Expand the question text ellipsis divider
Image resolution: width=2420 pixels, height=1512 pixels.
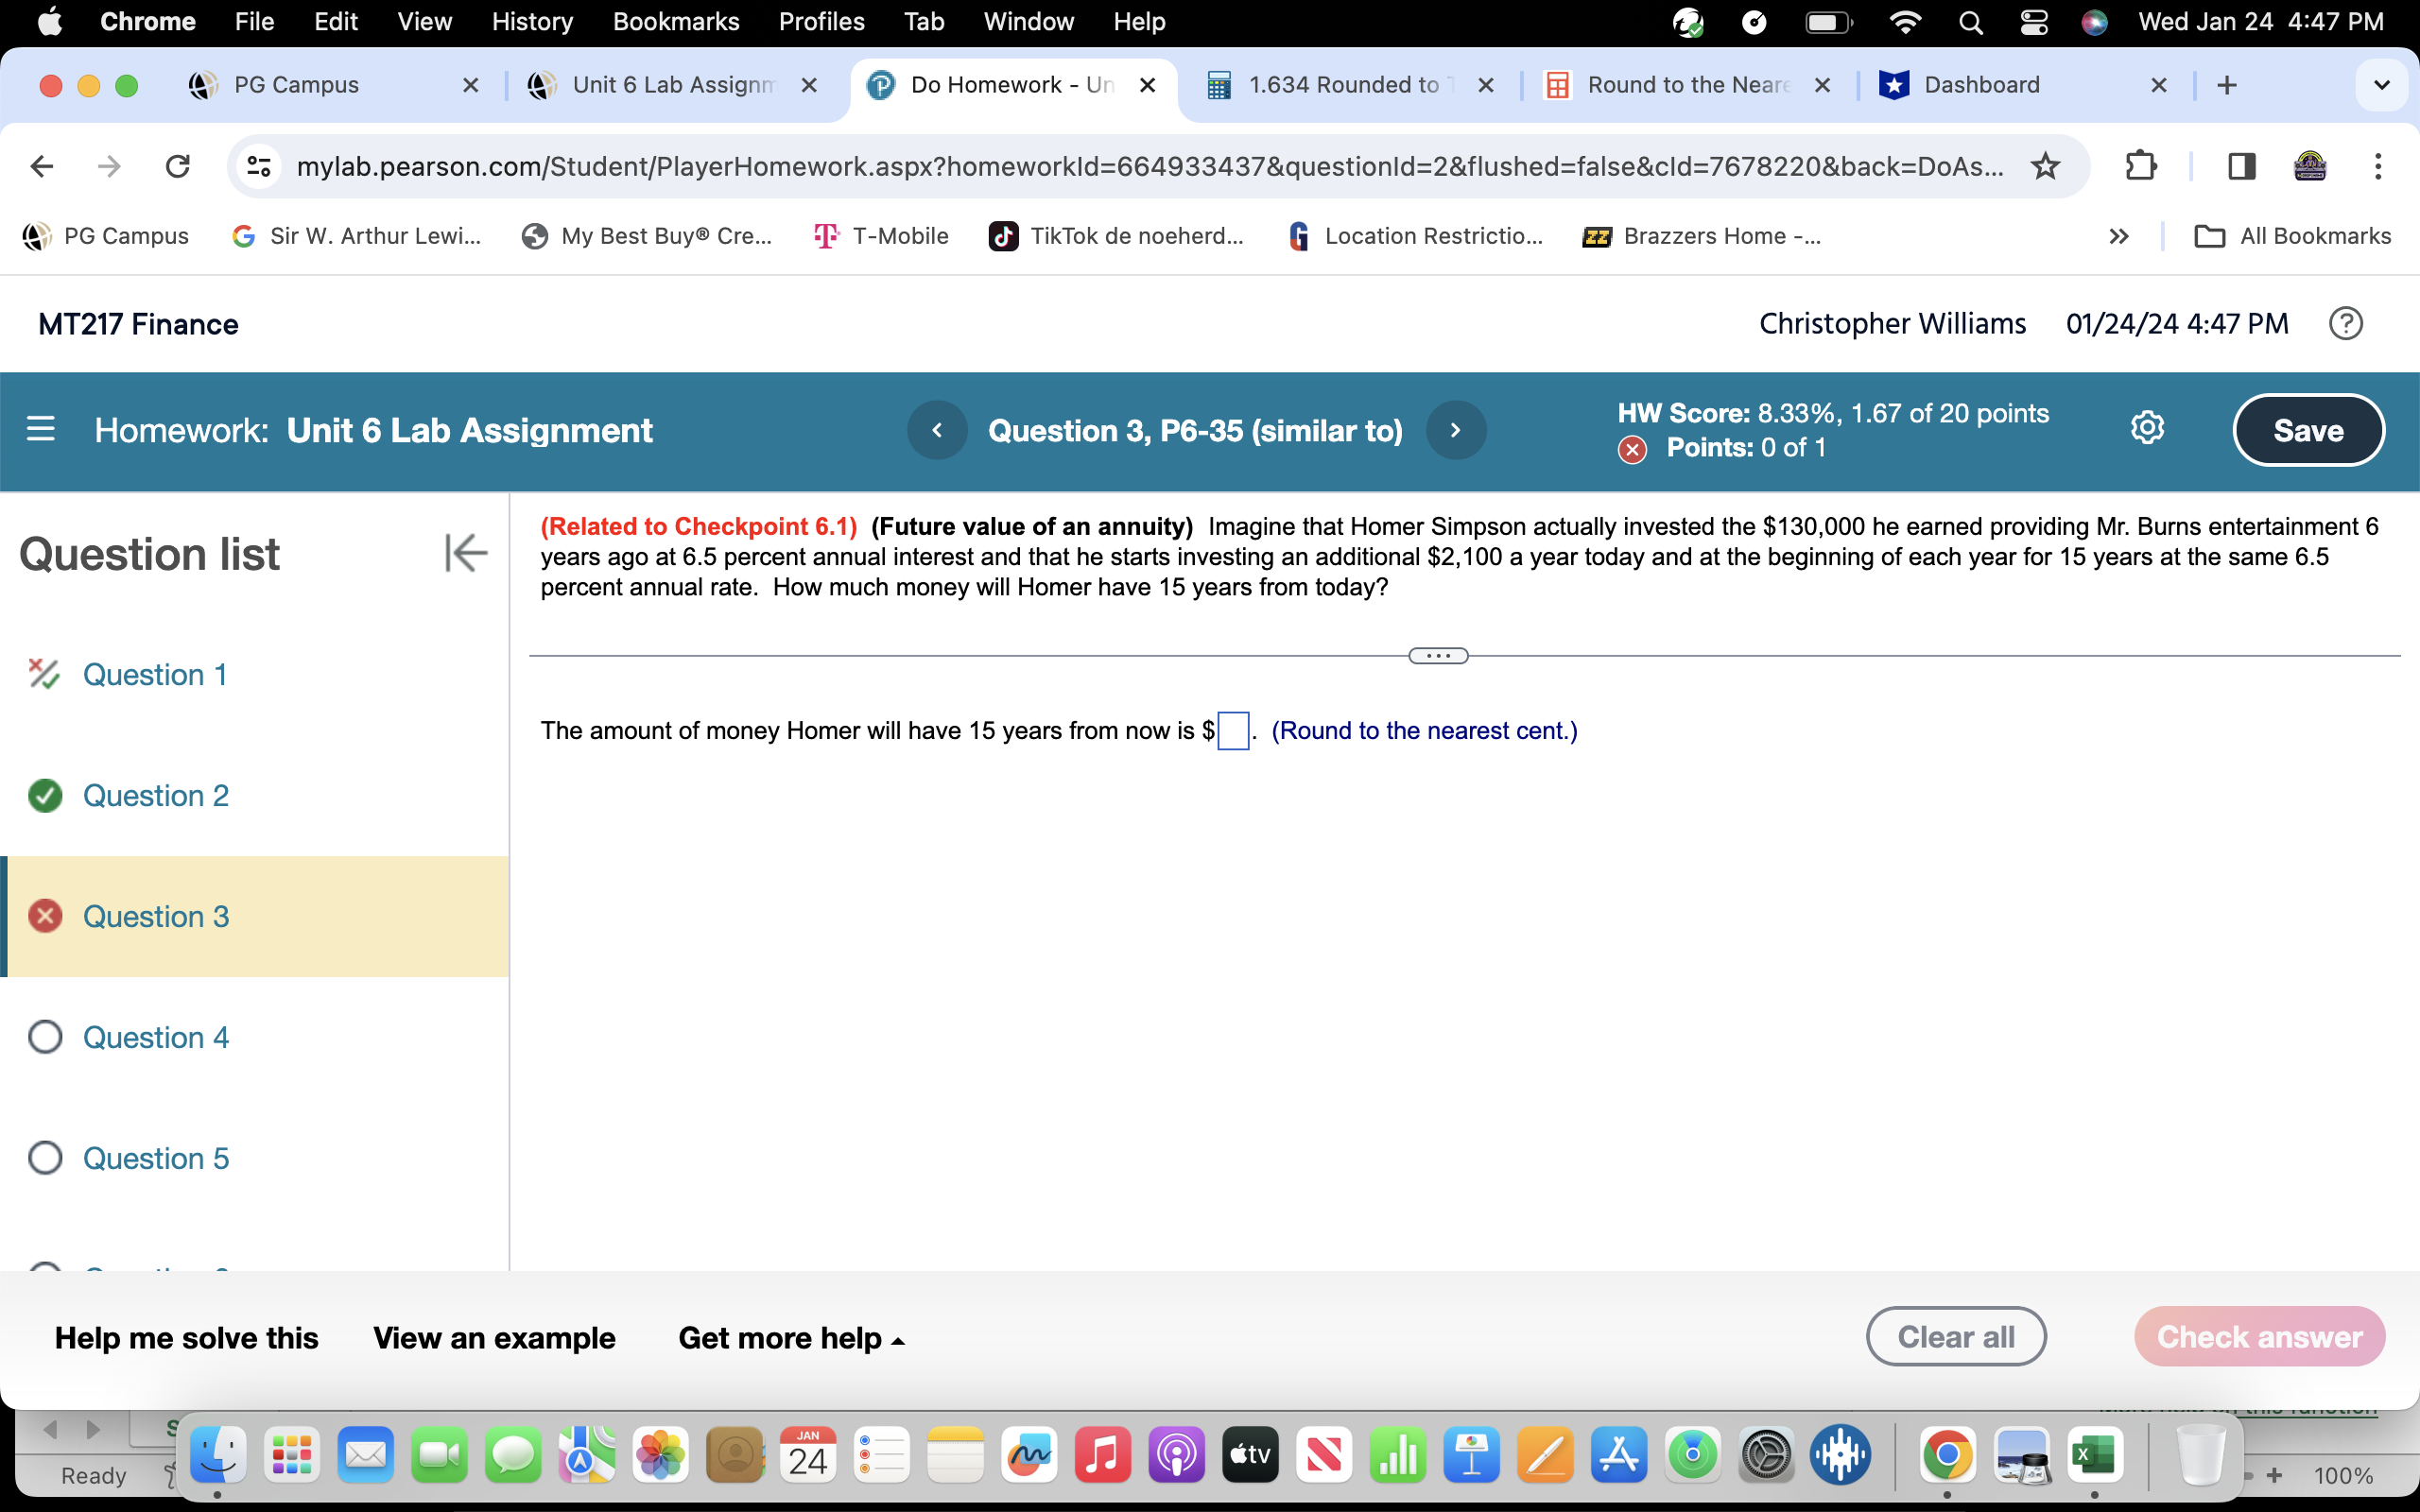tap(1437, 655)
